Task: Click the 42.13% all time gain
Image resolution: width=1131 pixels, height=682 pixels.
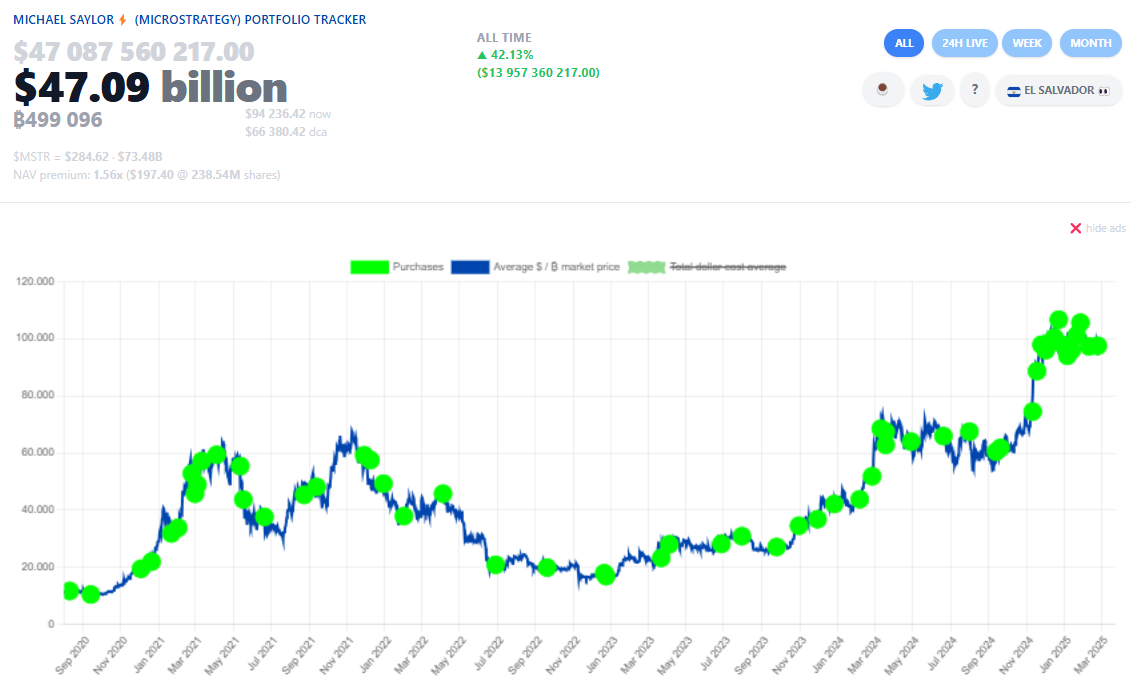Action: [505, 55]
